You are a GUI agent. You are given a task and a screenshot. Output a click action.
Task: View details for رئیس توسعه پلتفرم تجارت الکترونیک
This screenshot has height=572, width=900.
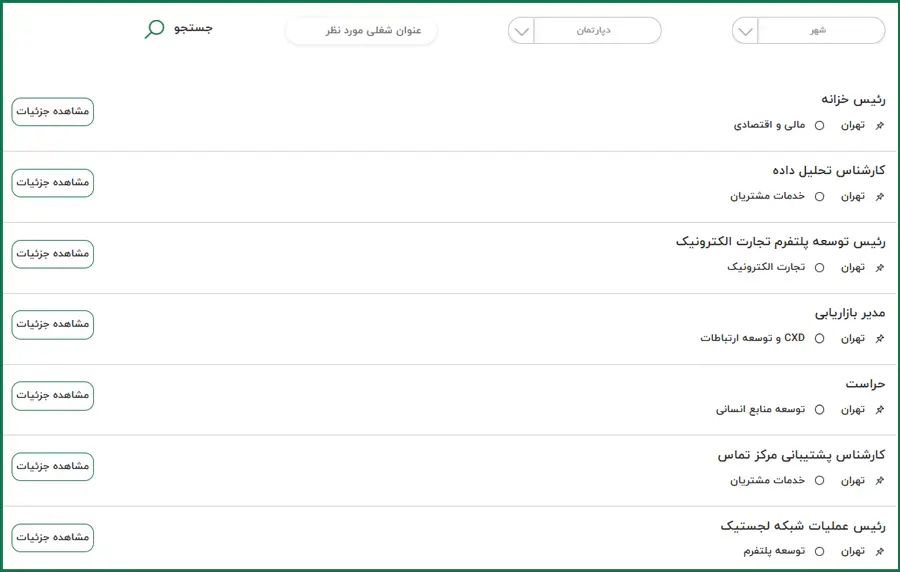coord(53,254)
